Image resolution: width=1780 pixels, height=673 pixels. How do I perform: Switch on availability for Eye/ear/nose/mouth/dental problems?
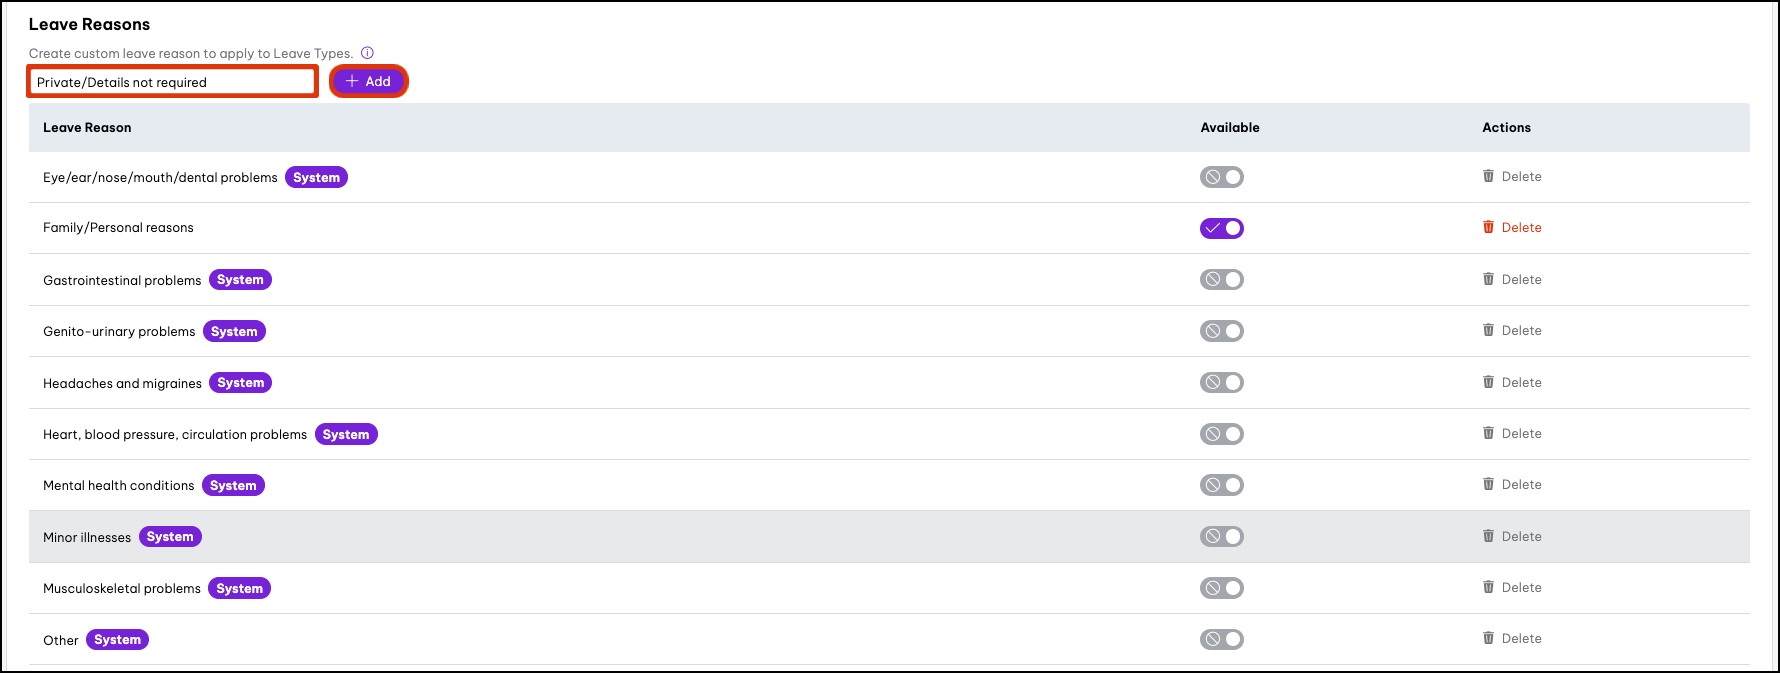1221,177
